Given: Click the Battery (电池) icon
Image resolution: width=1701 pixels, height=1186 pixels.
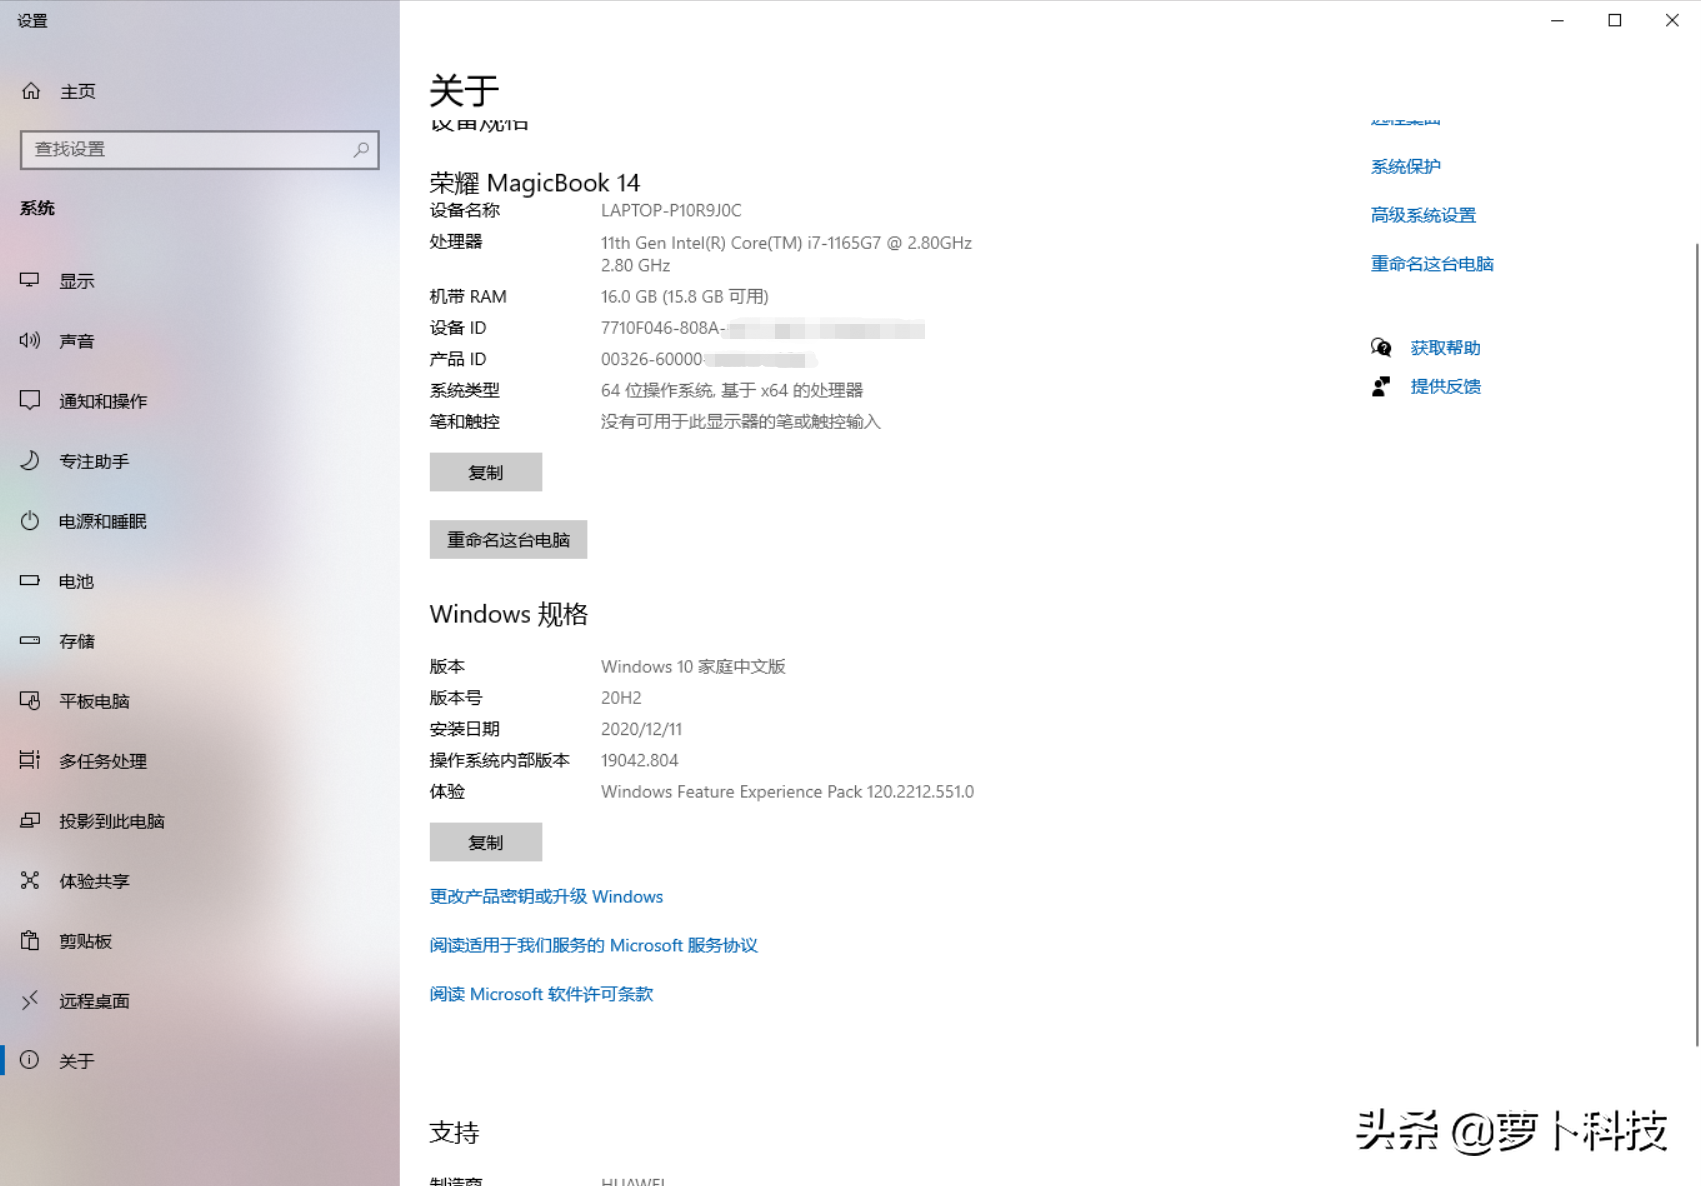Looking at the screenshot, I should click(x=30, y=580).
